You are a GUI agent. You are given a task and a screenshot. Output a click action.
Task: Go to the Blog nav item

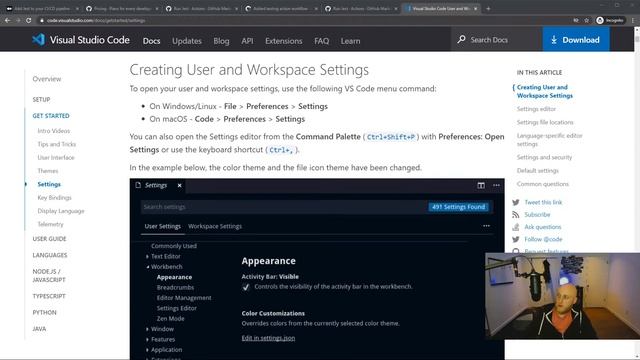(x=221, y=41)
